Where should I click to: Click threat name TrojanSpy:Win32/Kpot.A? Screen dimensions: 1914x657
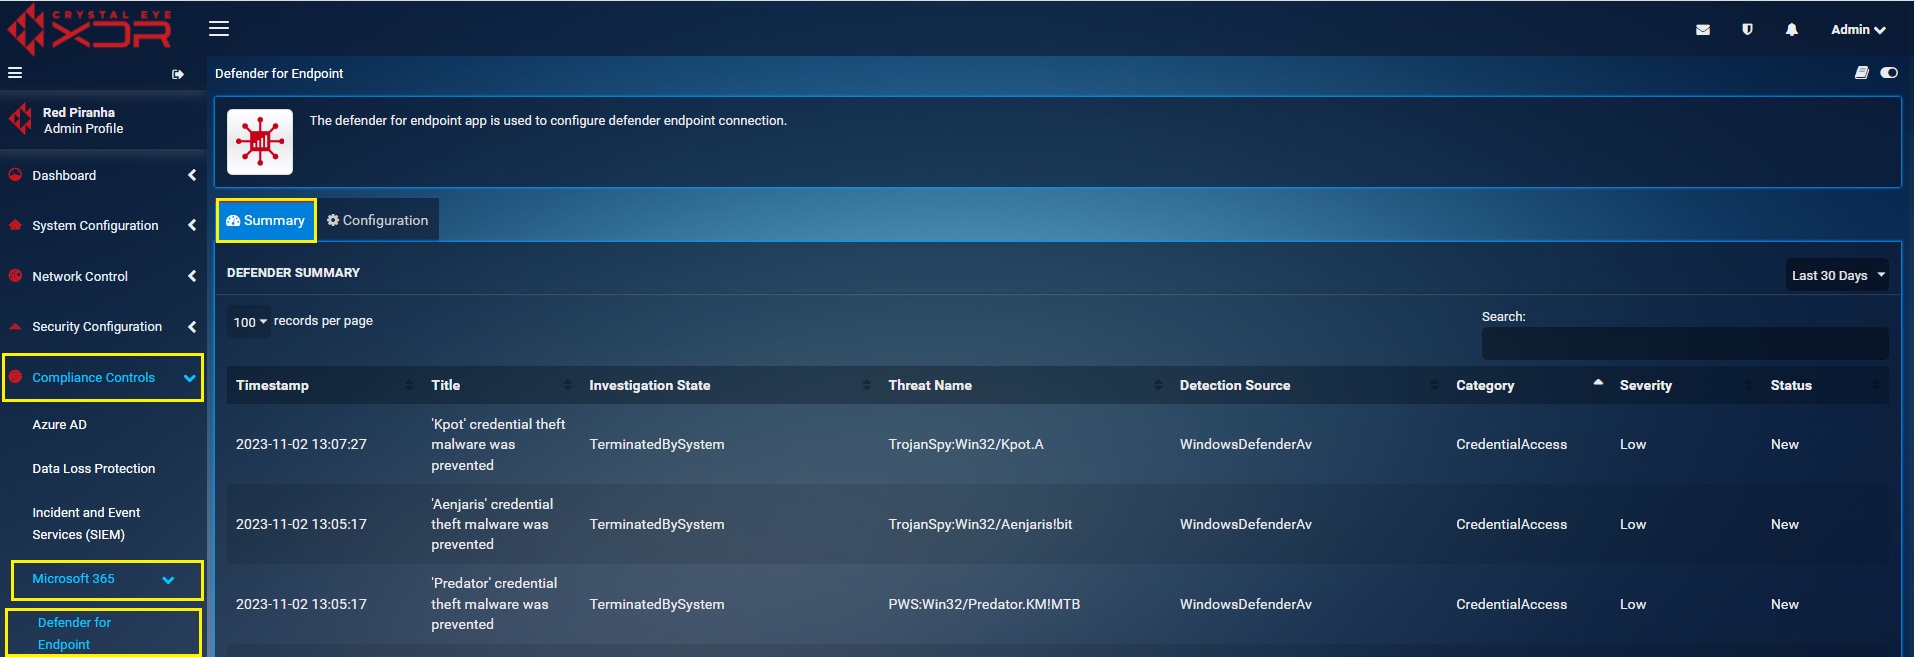(x=966, y=444)
